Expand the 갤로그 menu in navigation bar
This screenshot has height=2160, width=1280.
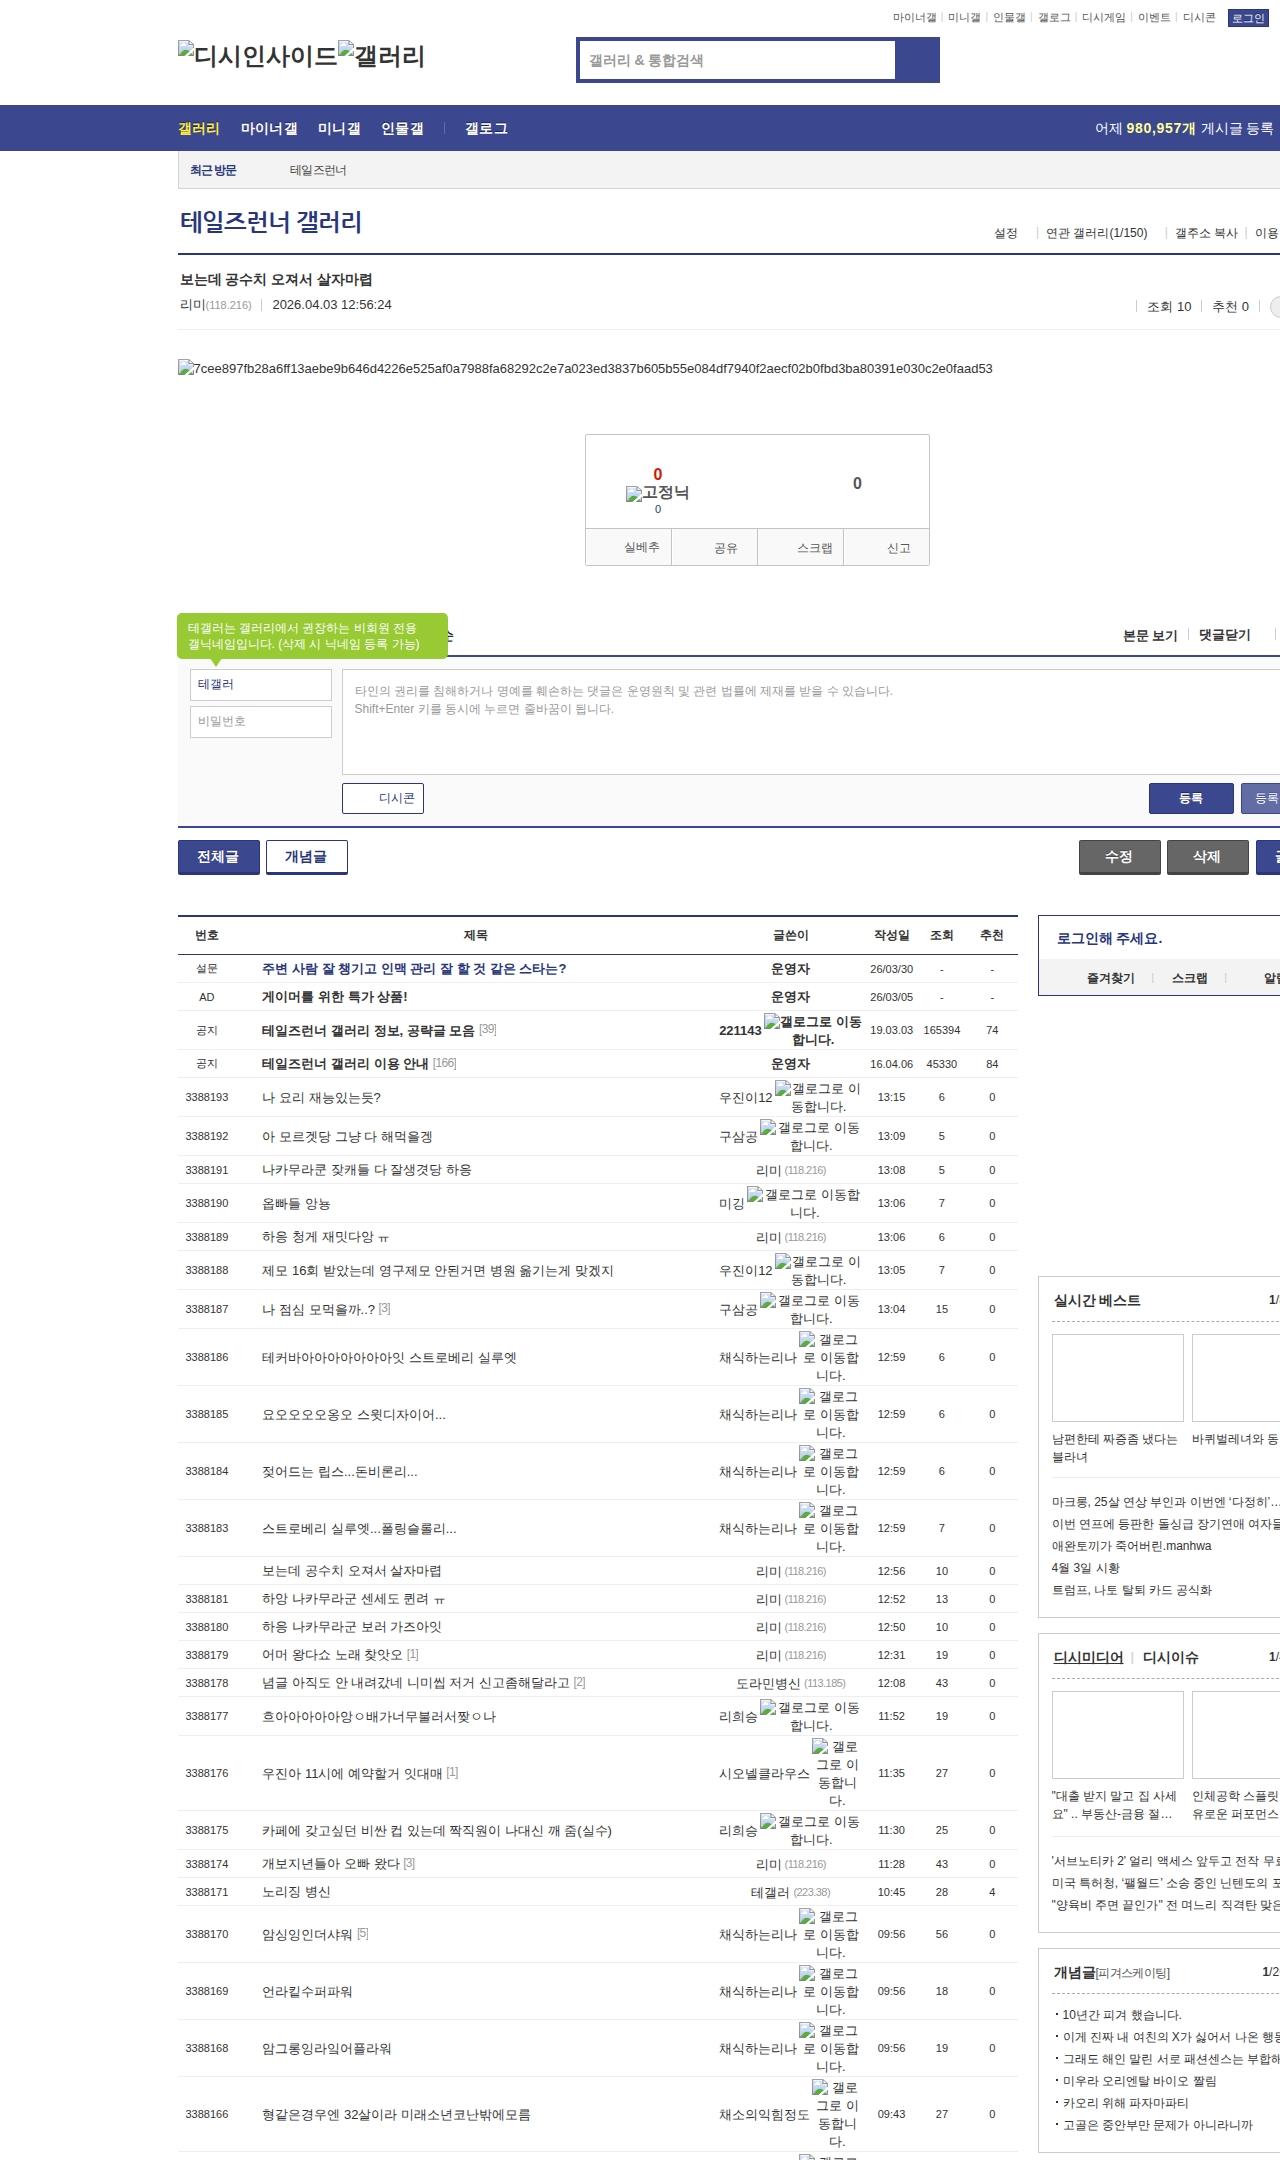pos(486,129)
